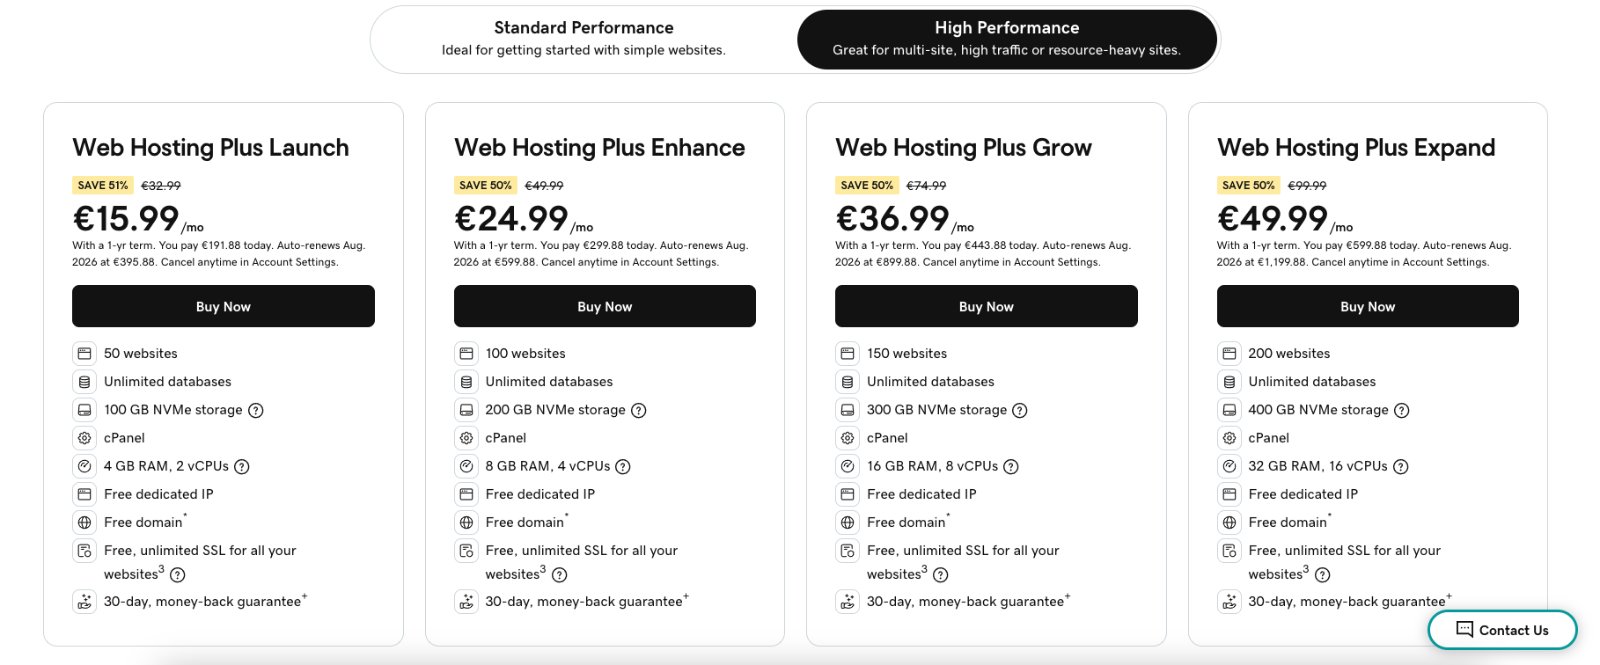Click SSL info icon in the Expand plan
1600x665 pixels.
click(1323, 575)
